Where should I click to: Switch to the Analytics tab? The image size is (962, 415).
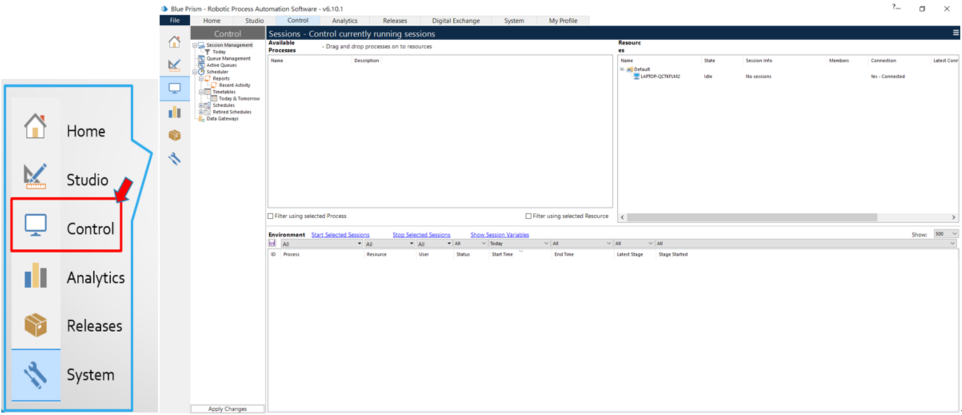tap(345, 20)
